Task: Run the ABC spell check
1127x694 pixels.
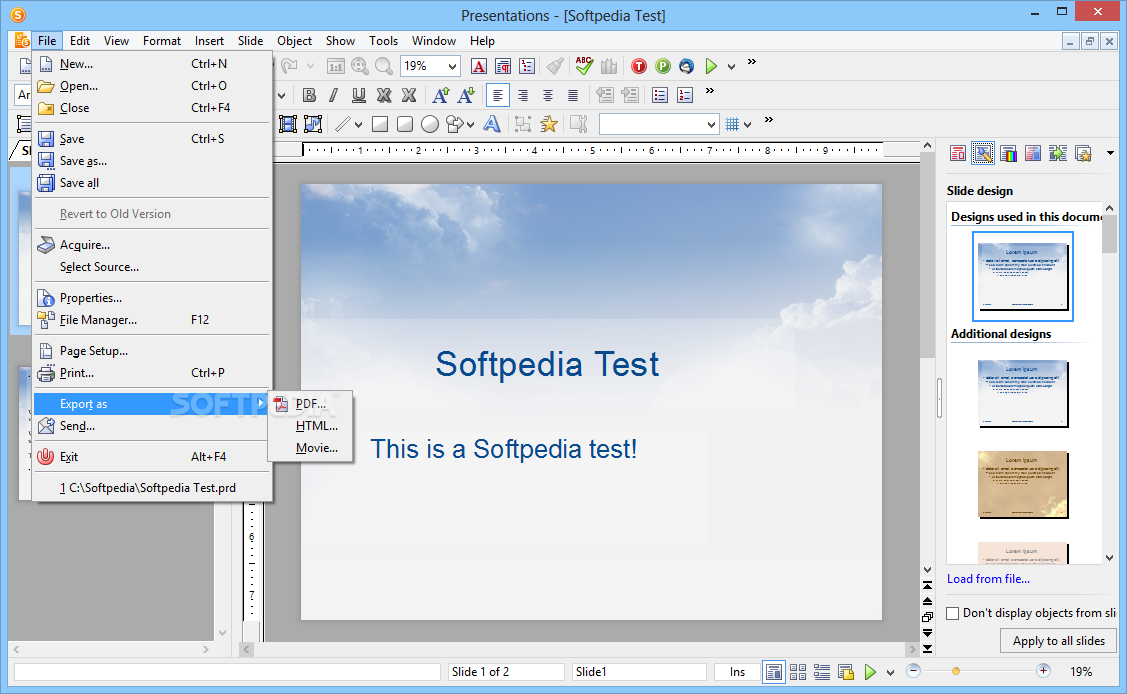Action: click(x=584, y=66)
